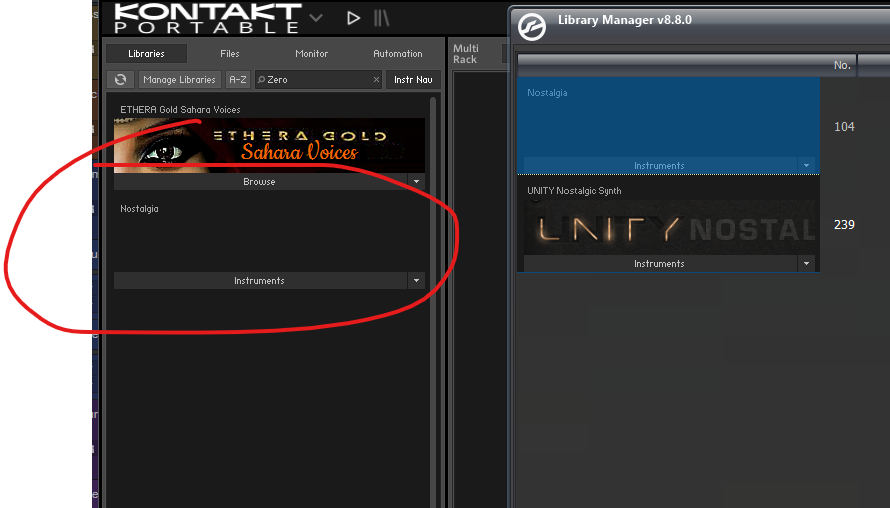Open the Automation tab
The height and width of the screenshot is (508, 890).
click(x=398, y=53)
